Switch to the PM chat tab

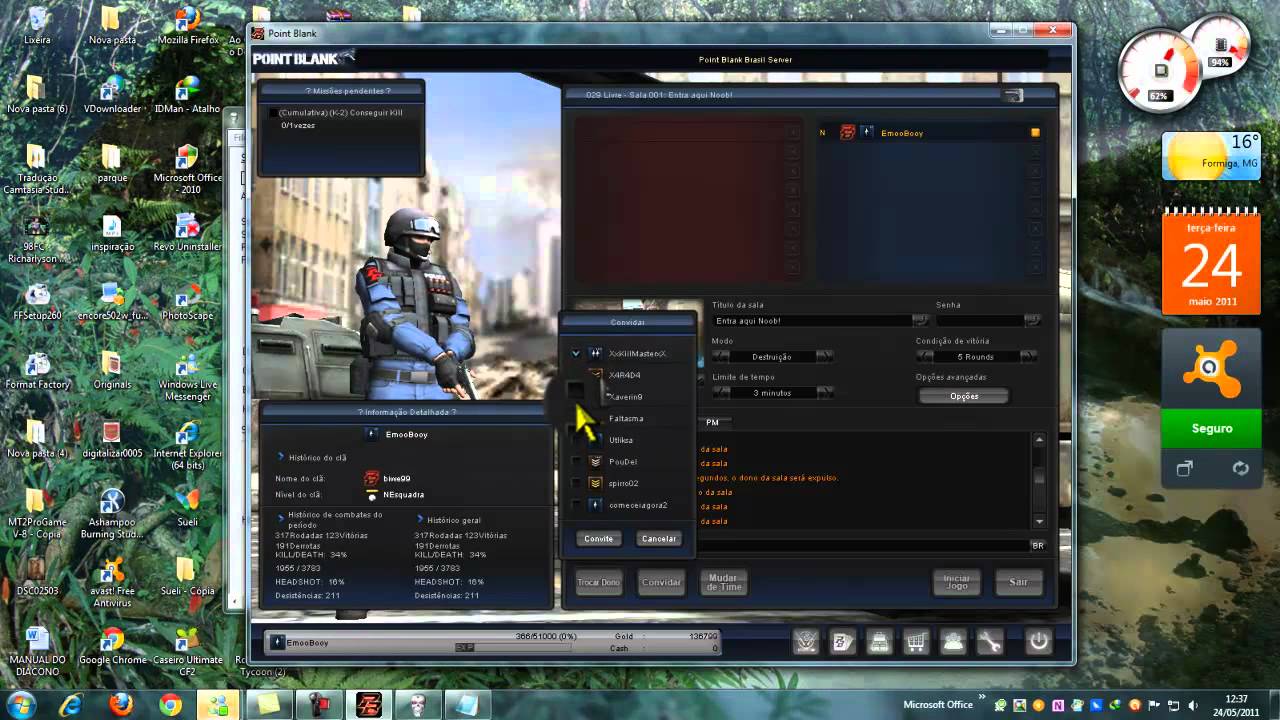click(x=712, y=423)
